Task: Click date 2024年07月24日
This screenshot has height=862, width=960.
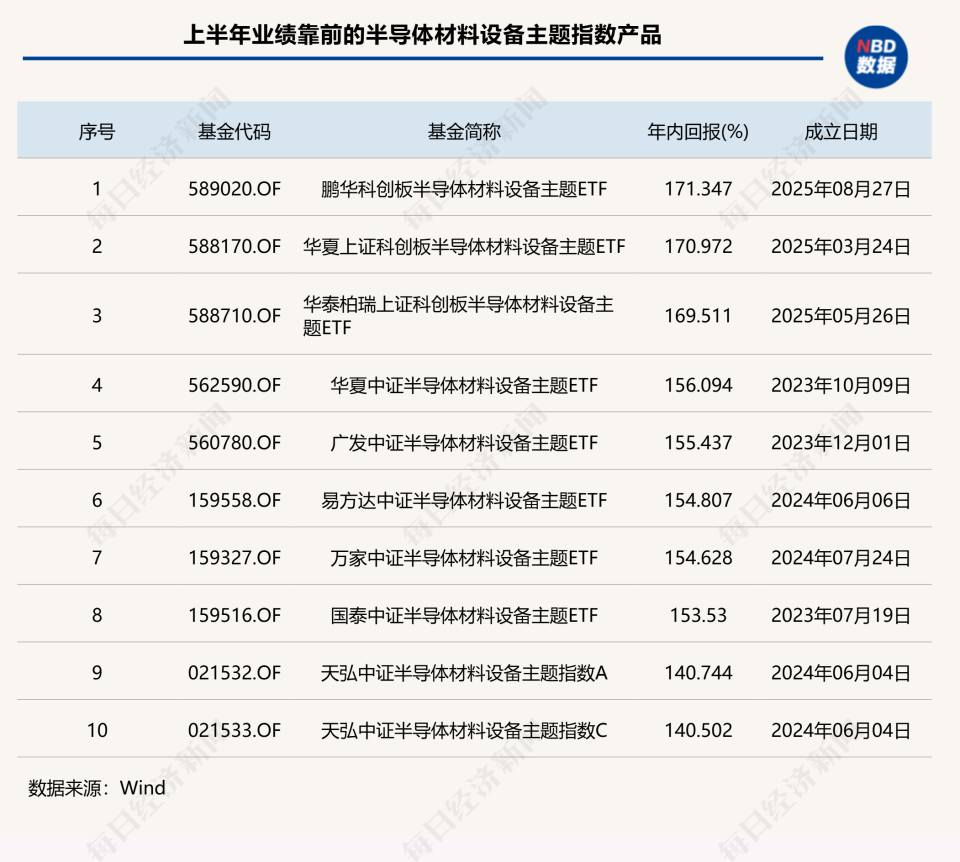Action: [x=841, y=558]
